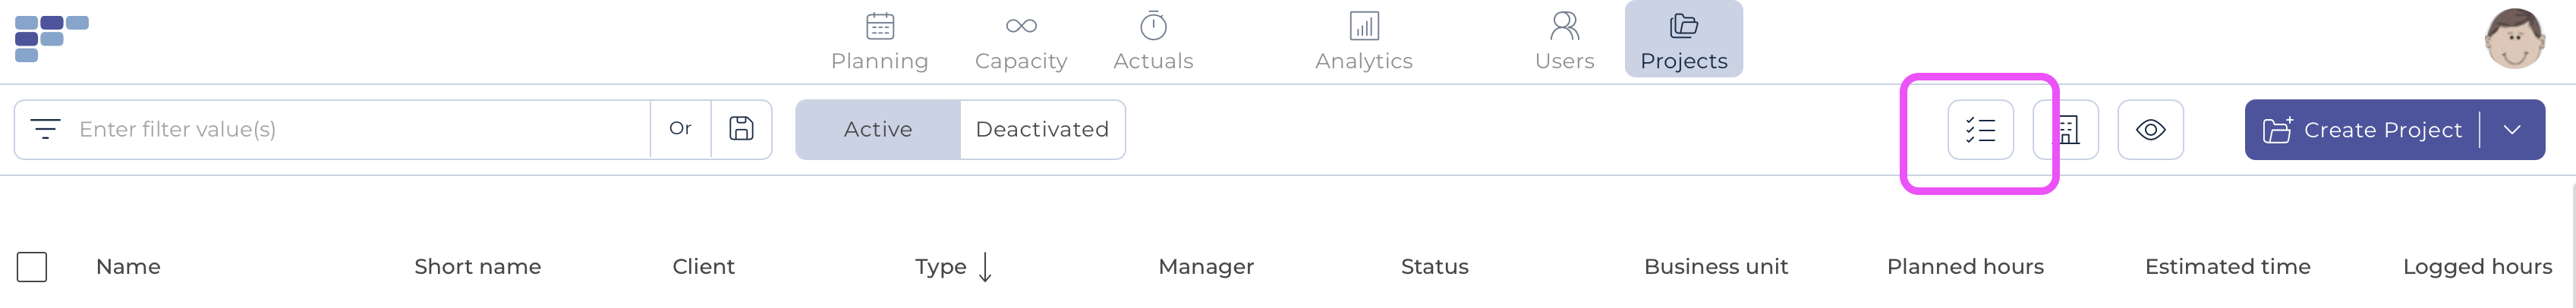Go to the Capacity infinity icon
The width and height of the screenshot is (2576, 308).
[x=1020, y=27]
